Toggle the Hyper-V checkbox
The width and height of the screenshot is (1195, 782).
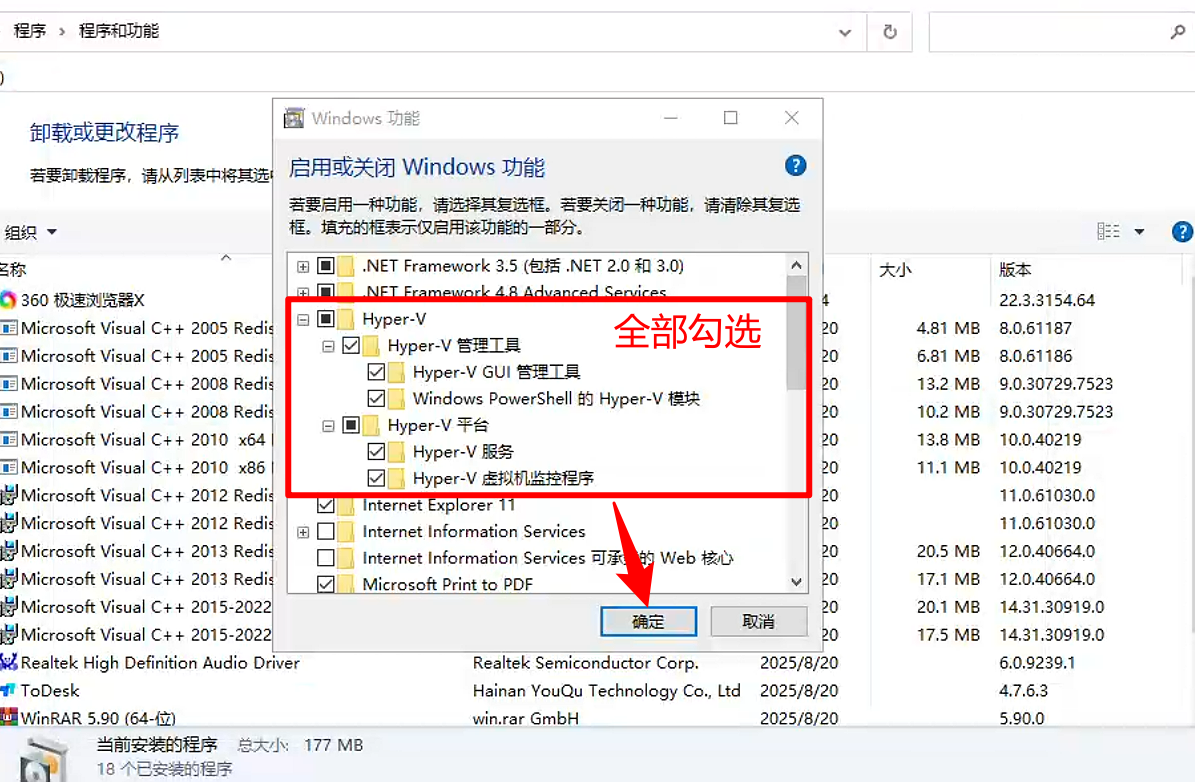[x=325, y=319]
